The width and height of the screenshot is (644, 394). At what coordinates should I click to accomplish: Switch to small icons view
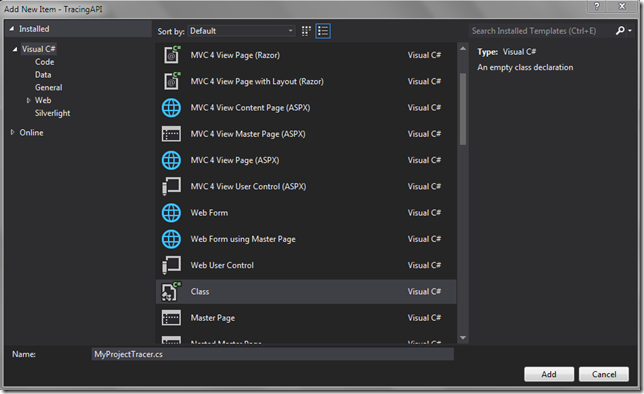[x=306, y=31]
